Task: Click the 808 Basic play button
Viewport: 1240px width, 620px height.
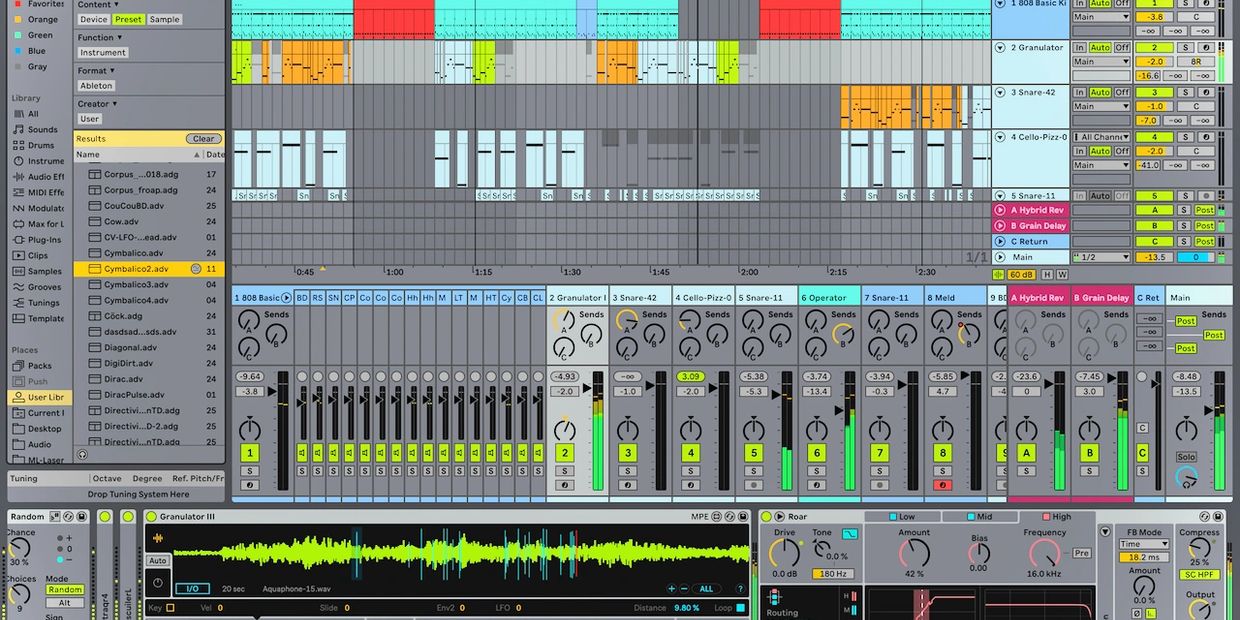Action: point(287,298)
